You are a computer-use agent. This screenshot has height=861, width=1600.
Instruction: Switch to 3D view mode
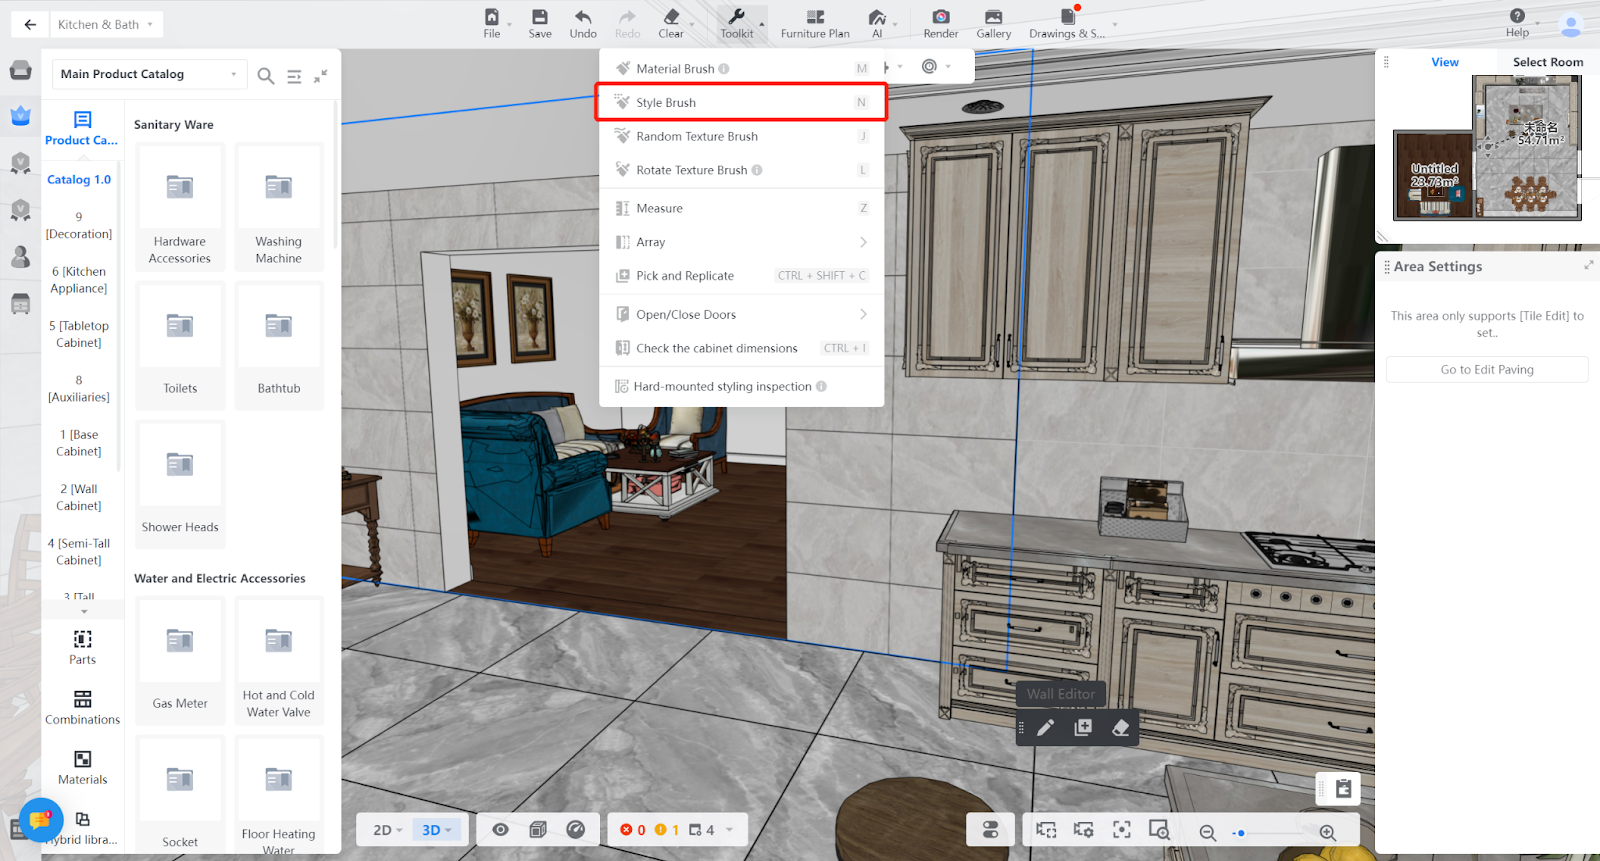click(x=436, y=830)
